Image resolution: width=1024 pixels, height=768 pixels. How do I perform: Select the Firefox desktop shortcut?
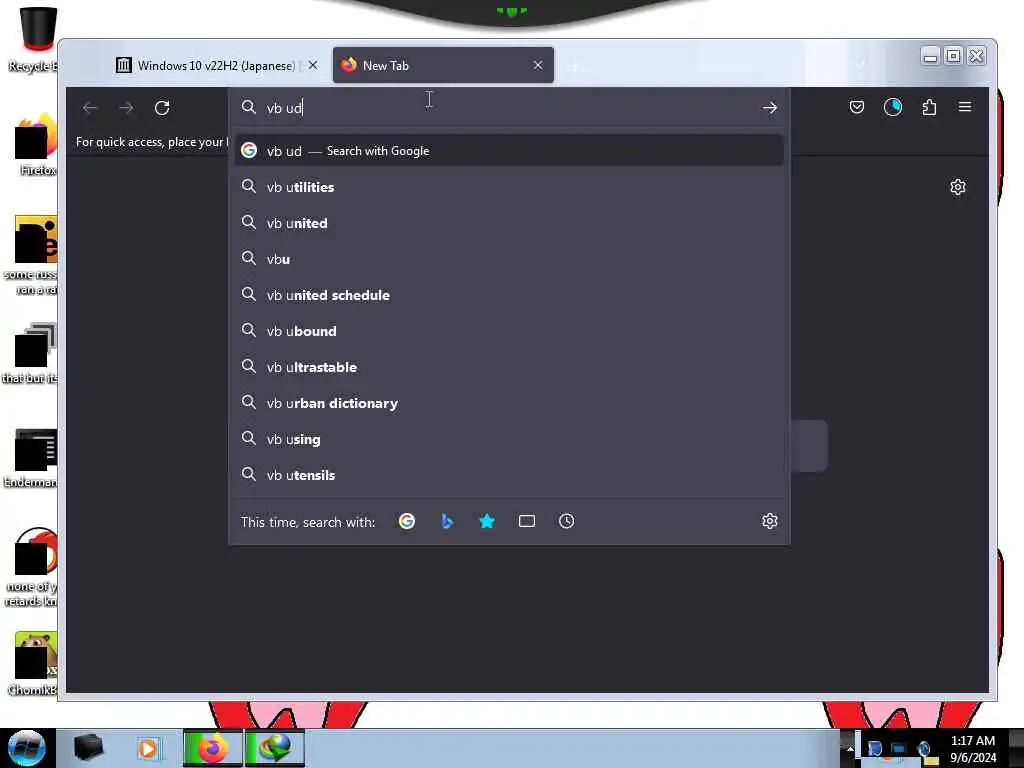click(35, 145)
